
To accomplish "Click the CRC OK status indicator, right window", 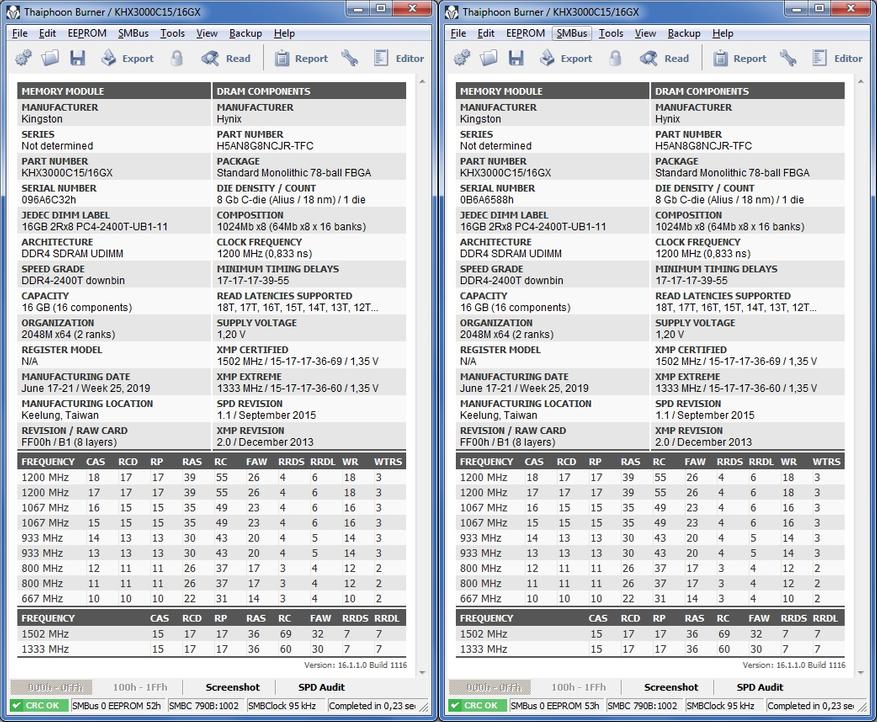I will click(x=478, y=706).
